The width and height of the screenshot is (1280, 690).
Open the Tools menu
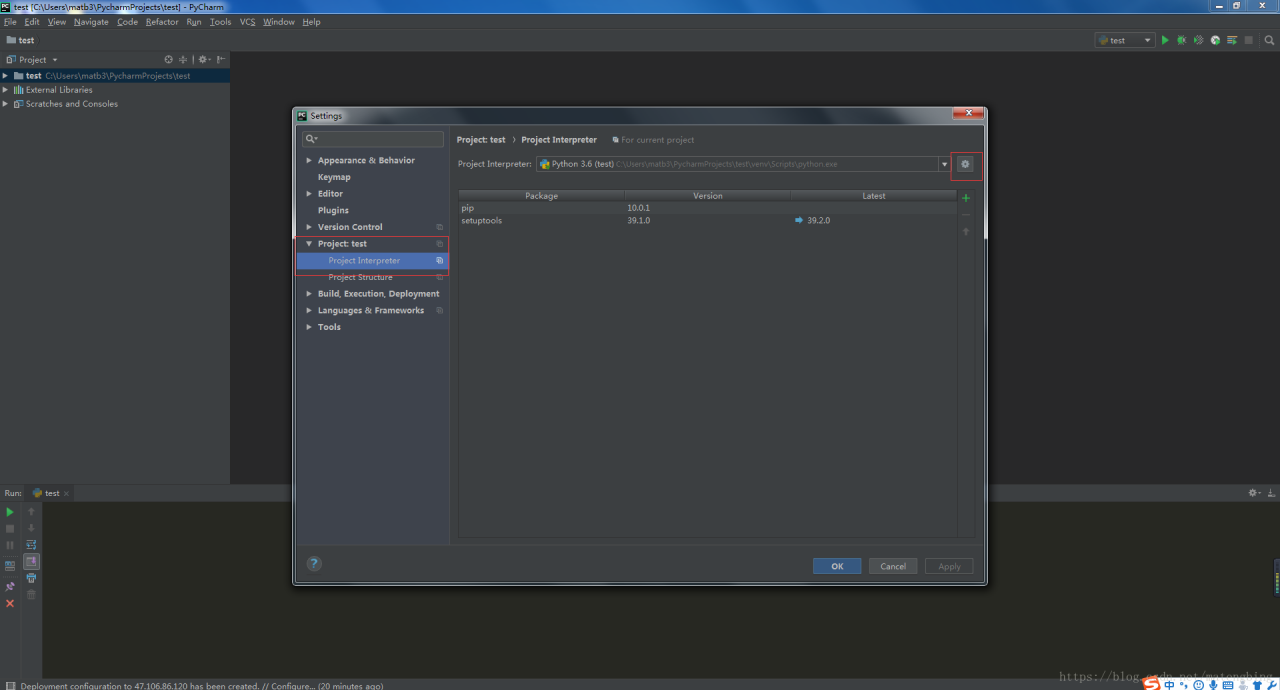[x=220, y=22]
